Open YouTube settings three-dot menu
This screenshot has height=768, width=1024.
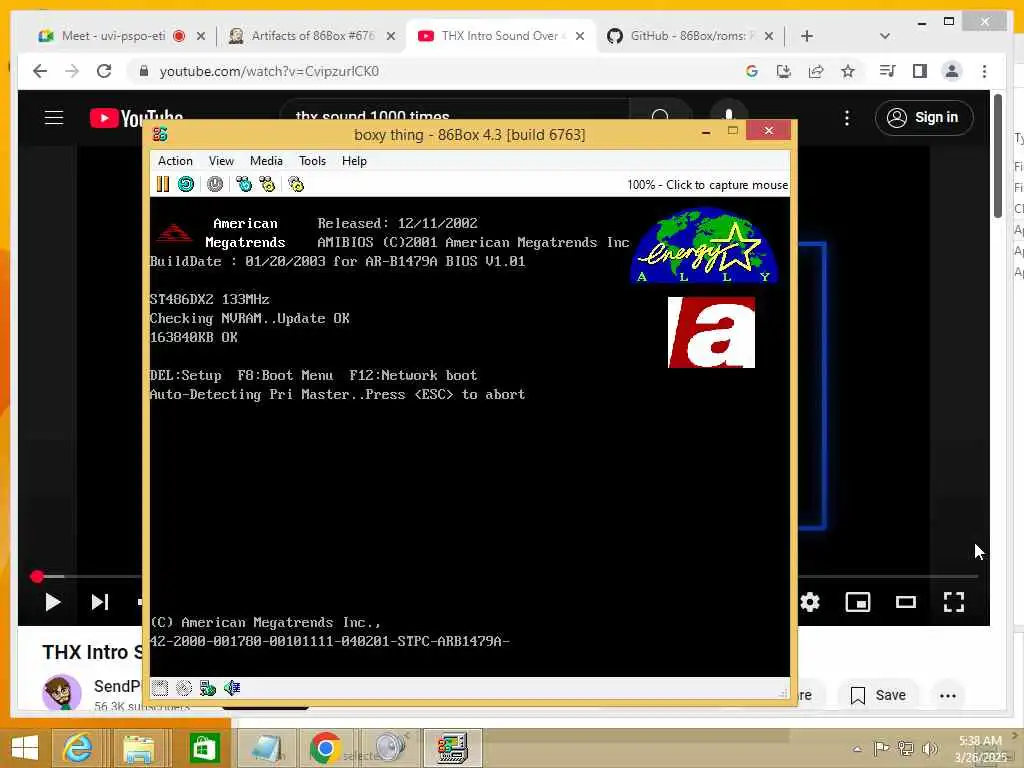[x=847, y=118]
